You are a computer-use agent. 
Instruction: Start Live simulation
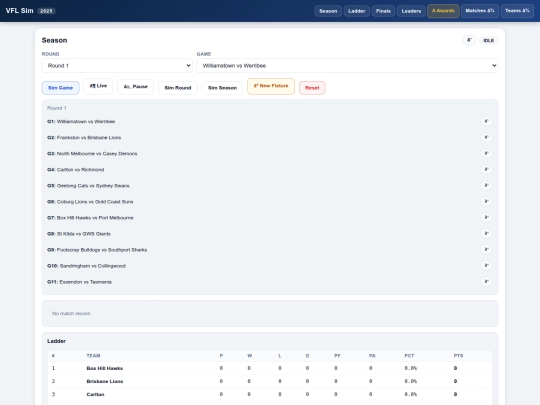[x=98, y=86]
